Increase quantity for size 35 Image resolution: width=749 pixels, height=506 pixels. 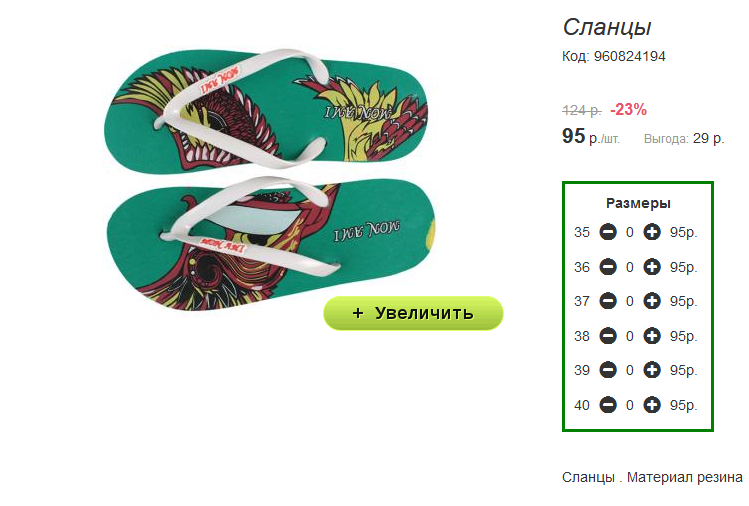click(x=652, y=232)
